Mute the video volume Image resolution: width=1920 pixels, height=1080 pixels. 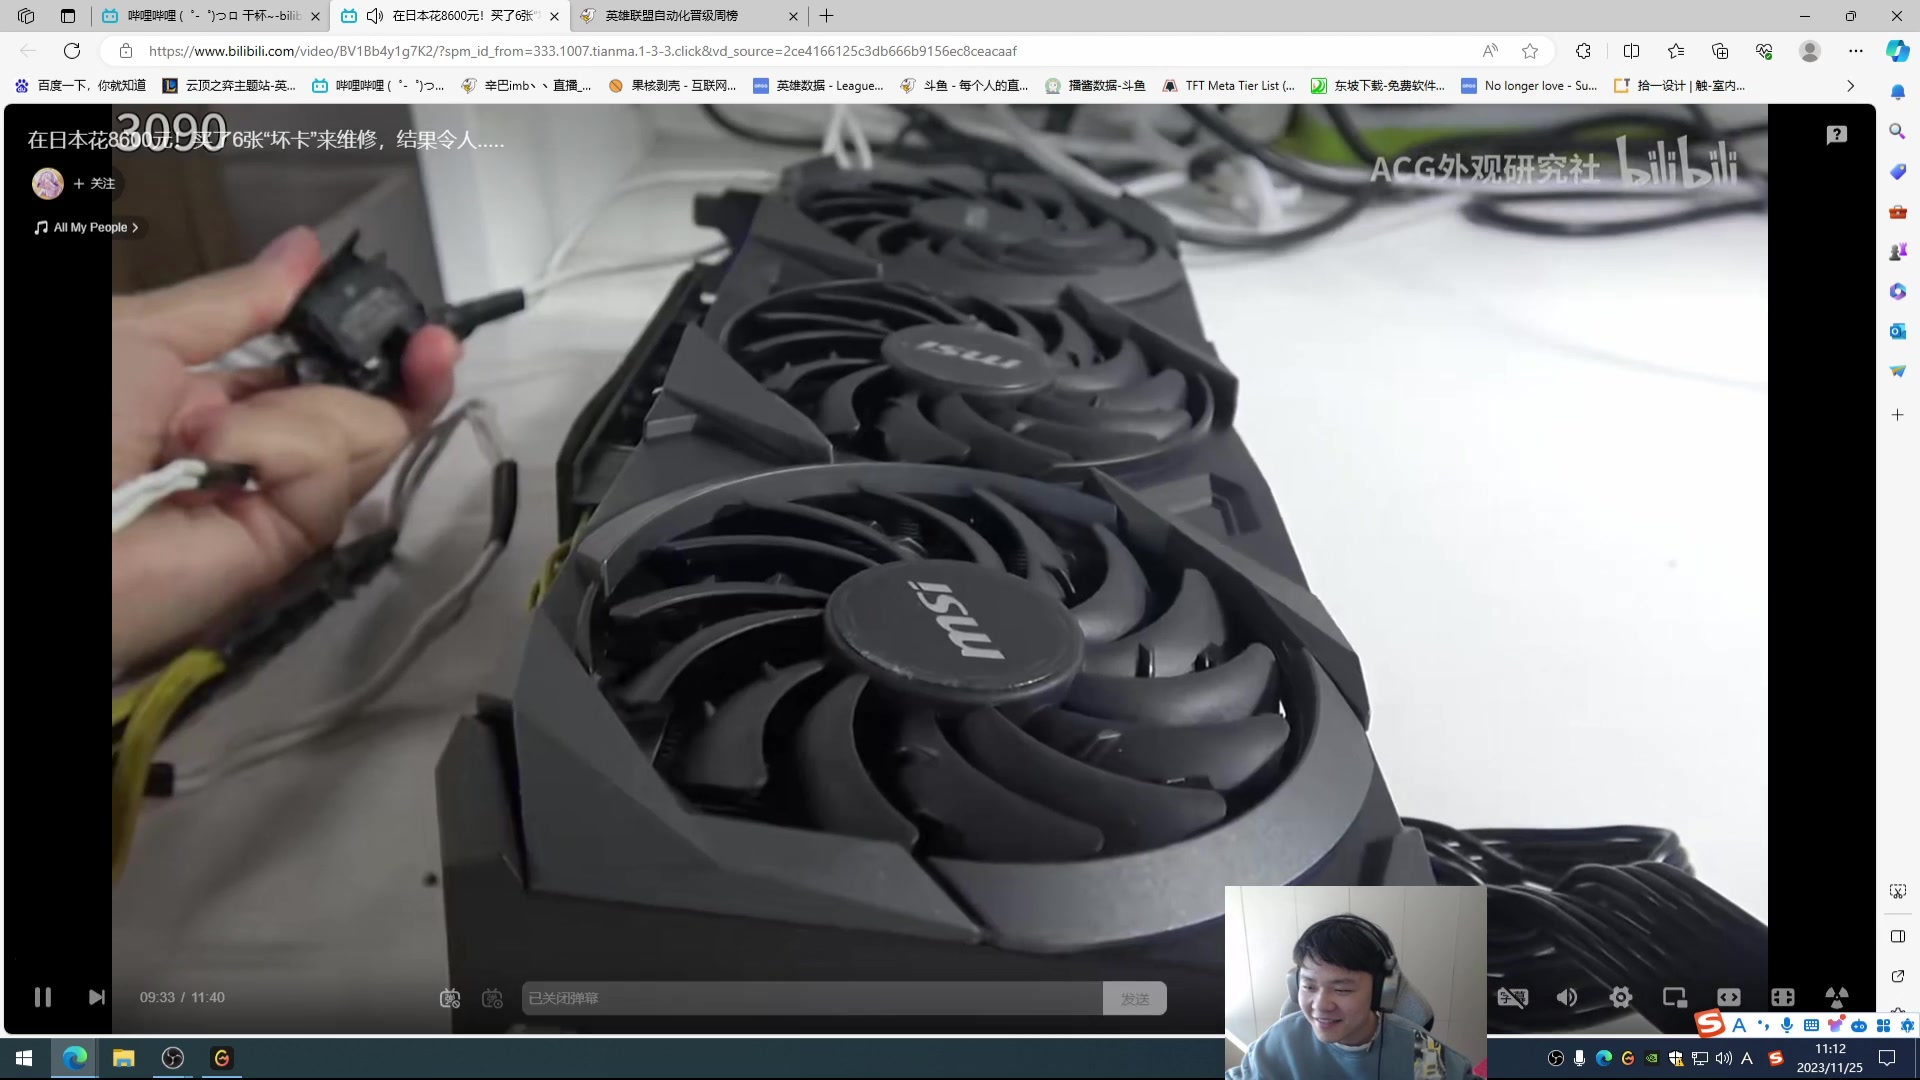click(1567, 997)
